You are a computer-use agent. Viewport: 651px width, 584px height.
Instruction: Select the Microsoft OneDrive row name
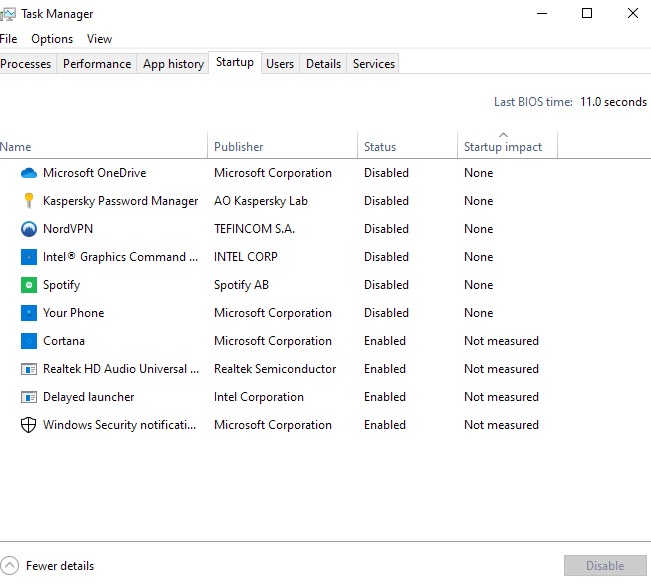(x=95, y=173)
